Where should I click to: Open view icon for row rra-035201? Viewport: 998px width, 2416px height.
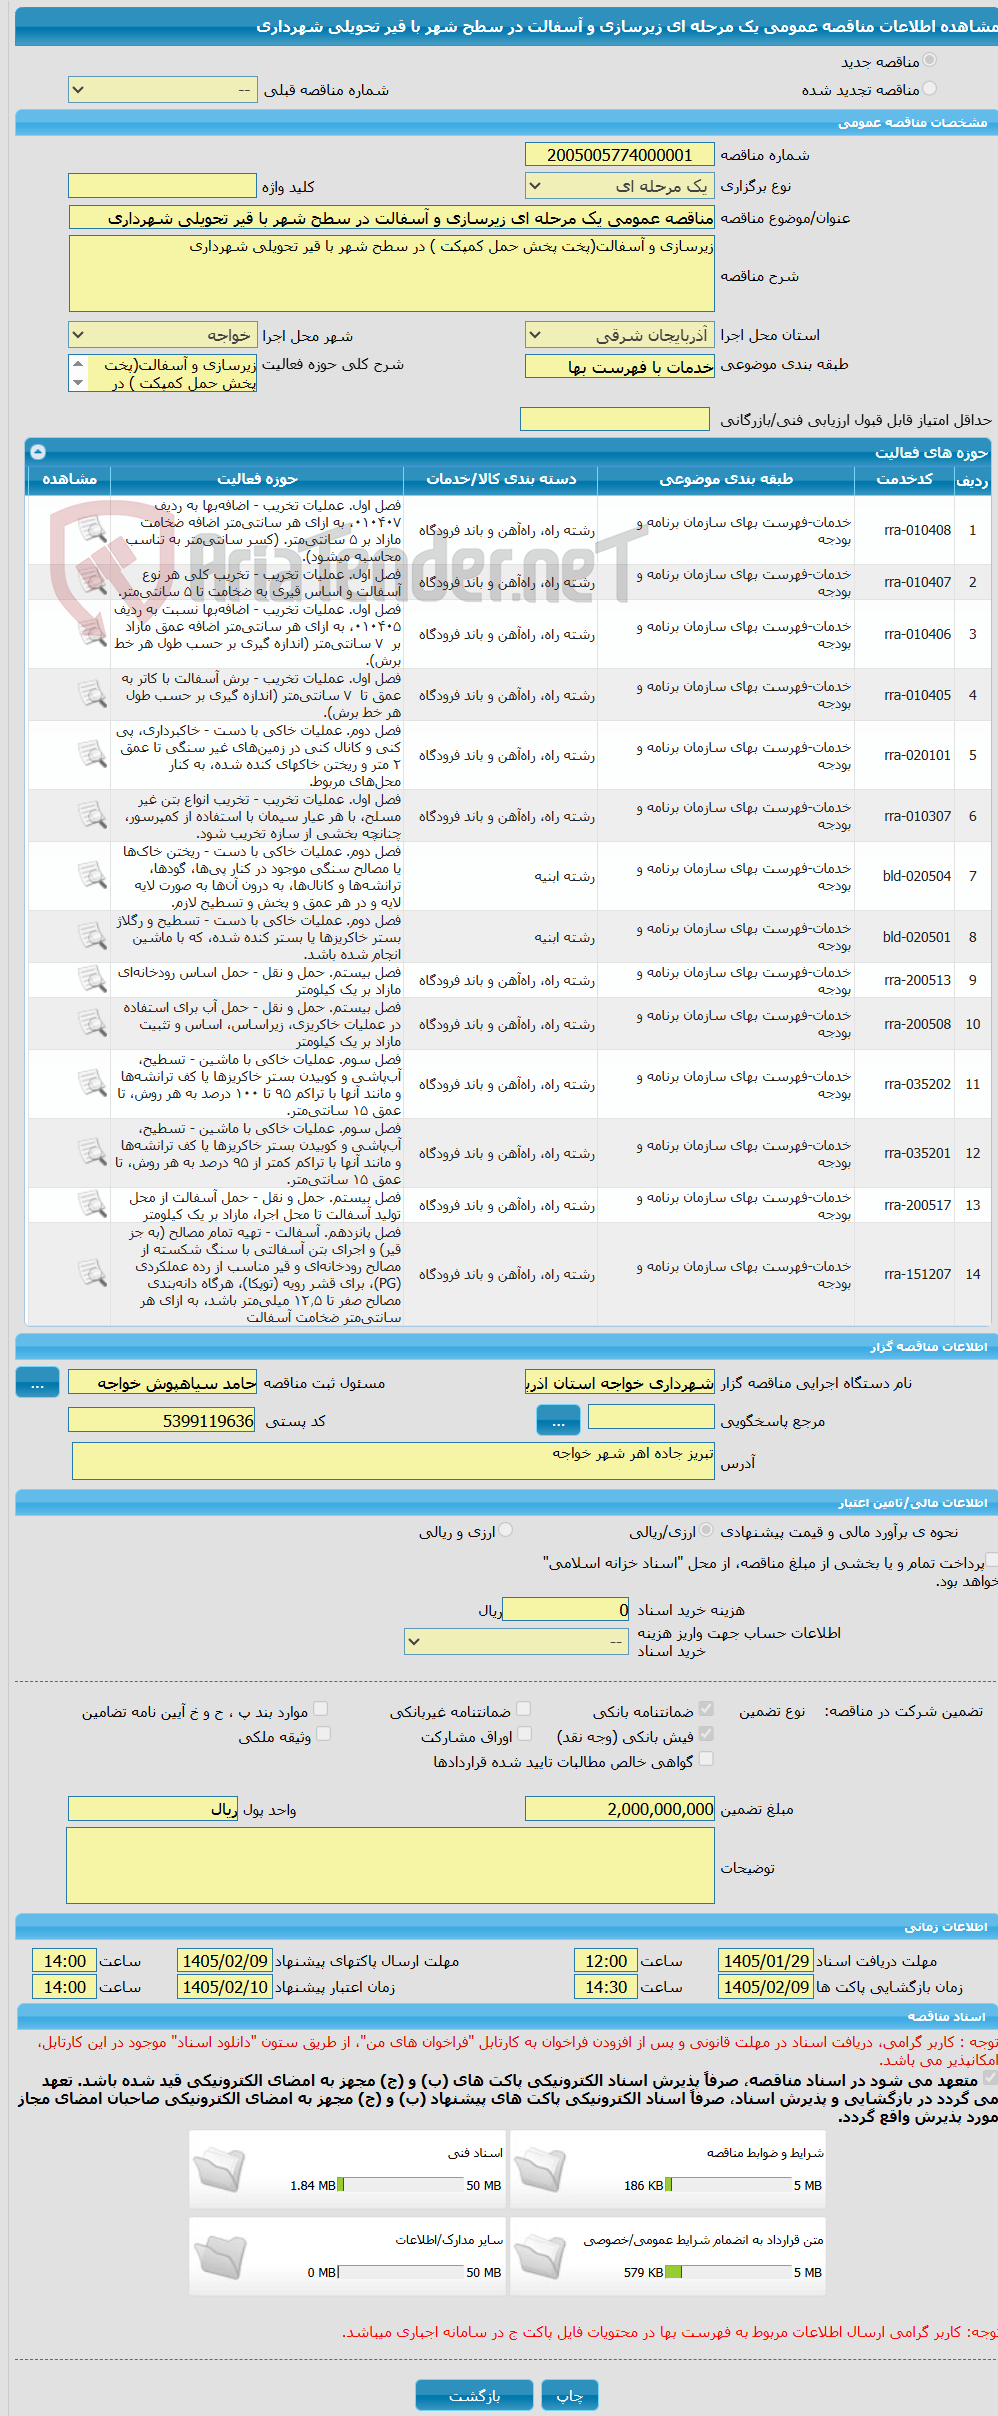(x=92, y=1153)
